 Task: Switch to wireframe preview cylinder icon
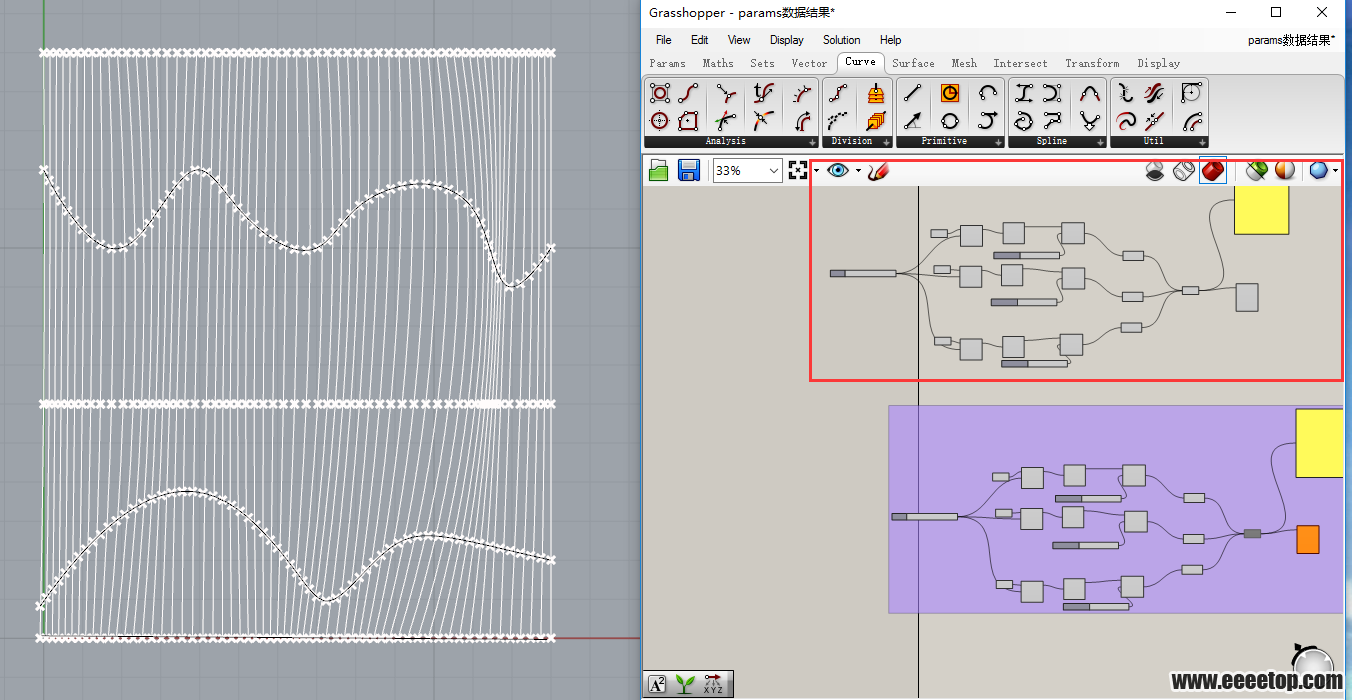tap(1184, 170)
